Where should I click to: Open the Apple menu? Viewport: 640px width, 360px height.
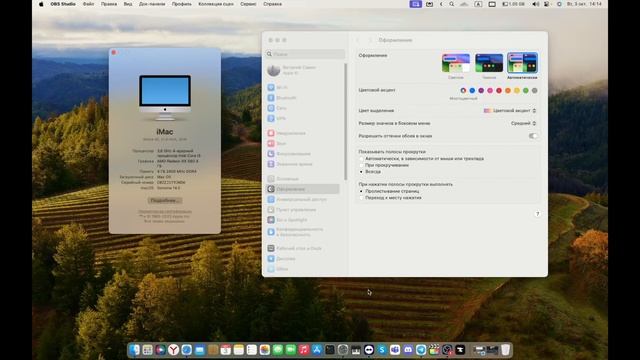point(41,4)
